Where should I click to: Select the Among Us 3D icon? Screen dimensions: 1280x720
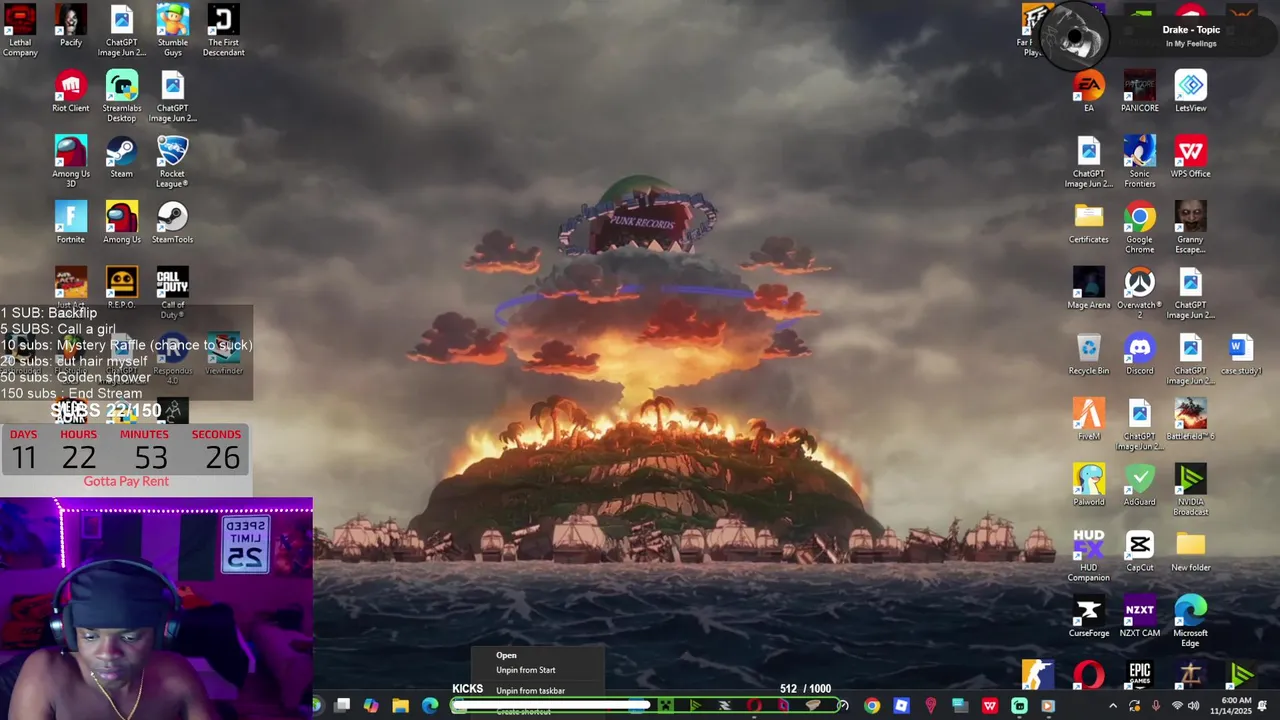tap(70, 161)
